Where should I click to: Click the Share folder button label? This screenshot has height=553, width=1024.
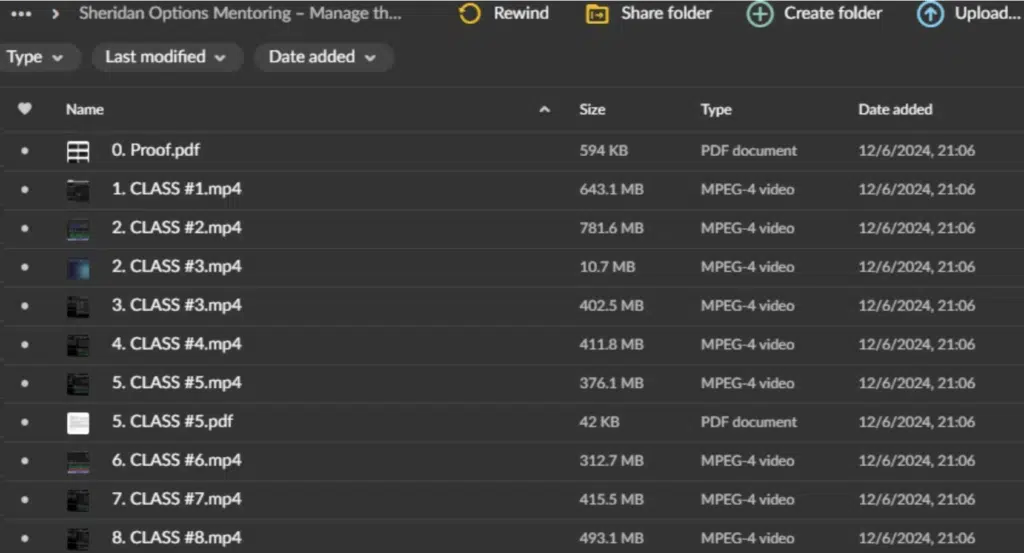(666, 13)
